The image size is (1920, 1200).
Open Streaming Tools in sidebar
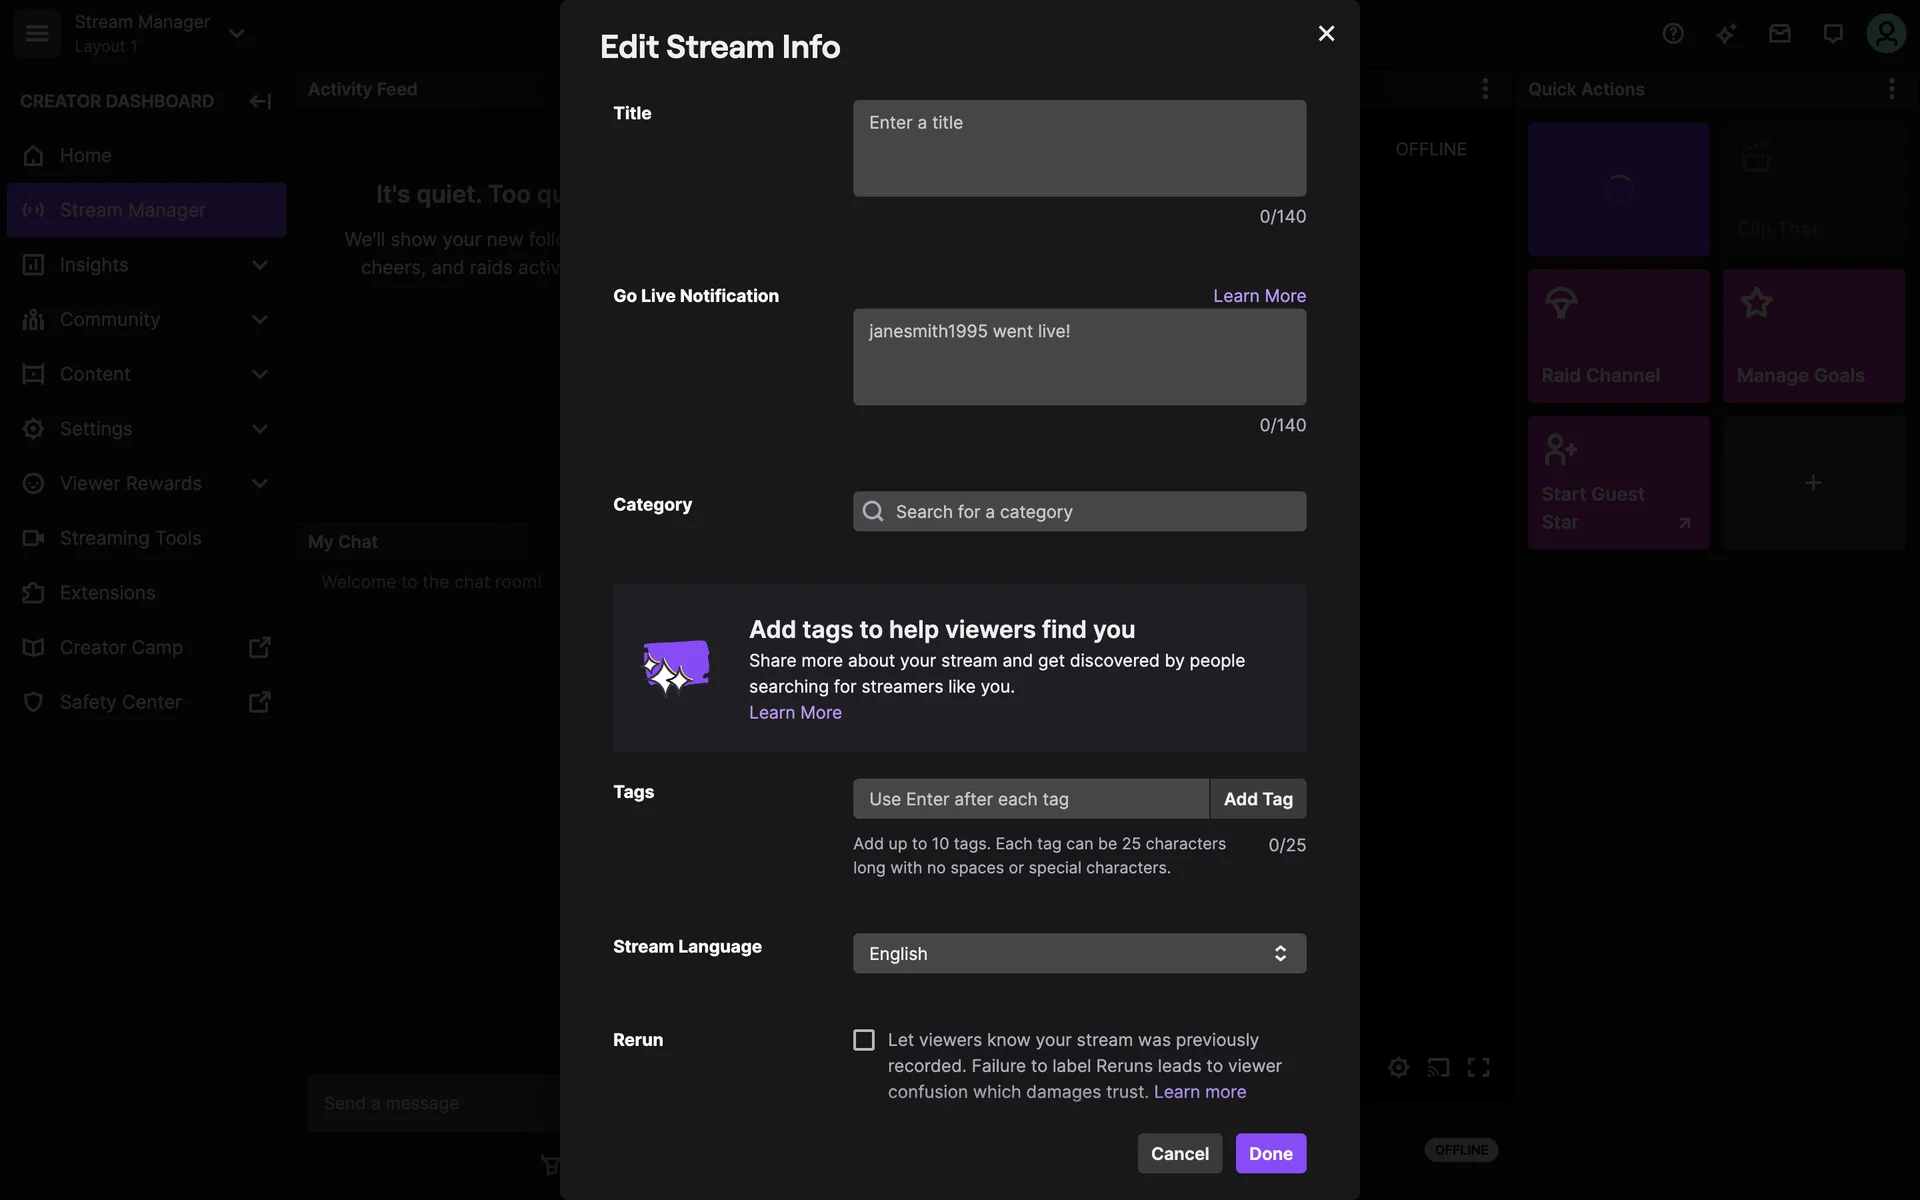pyautogui.click(x=130, y=538)
